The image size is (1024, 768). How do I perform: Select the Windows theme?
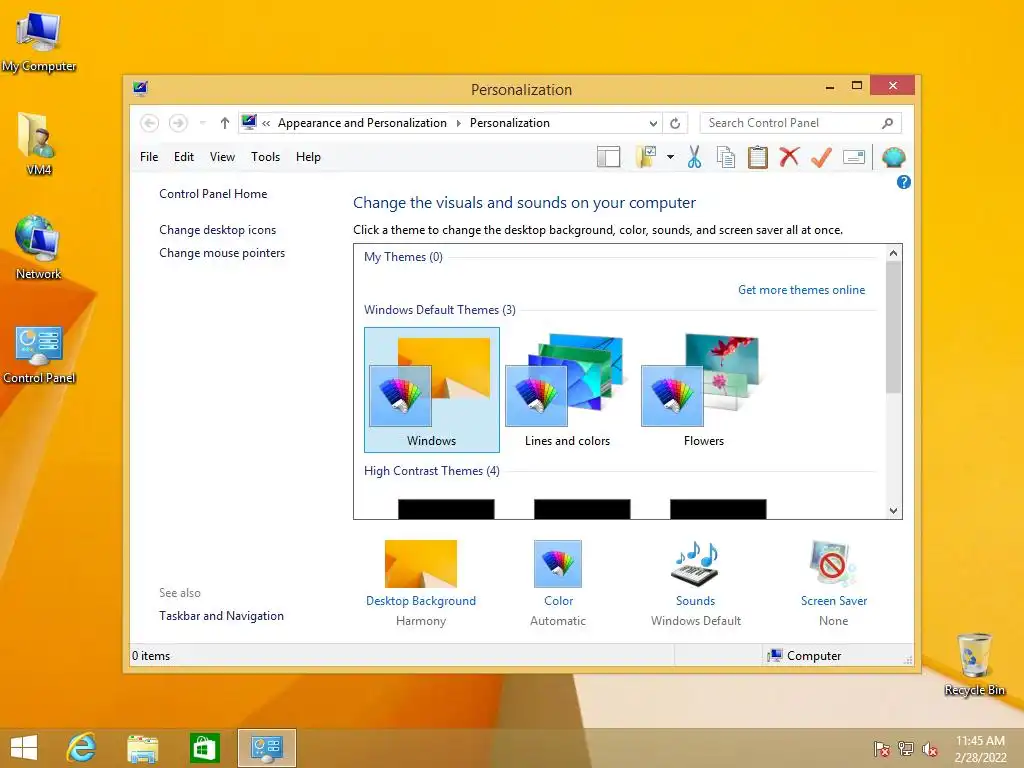[432, 390]
